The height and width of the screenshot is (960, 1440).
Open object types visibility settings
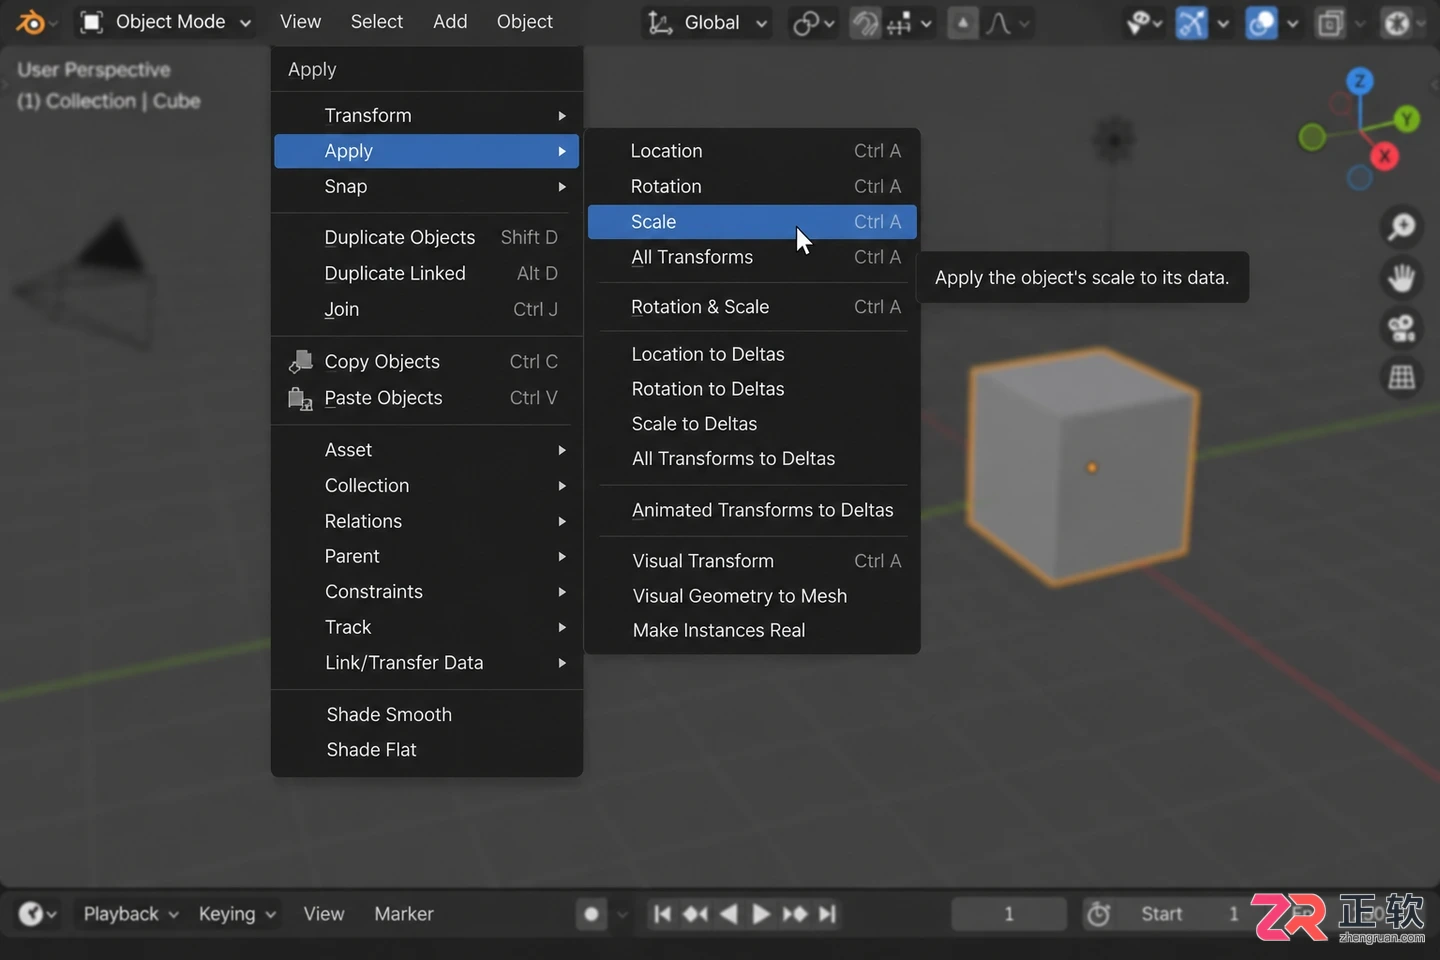pyautogui.click(x=1144, y=22)
